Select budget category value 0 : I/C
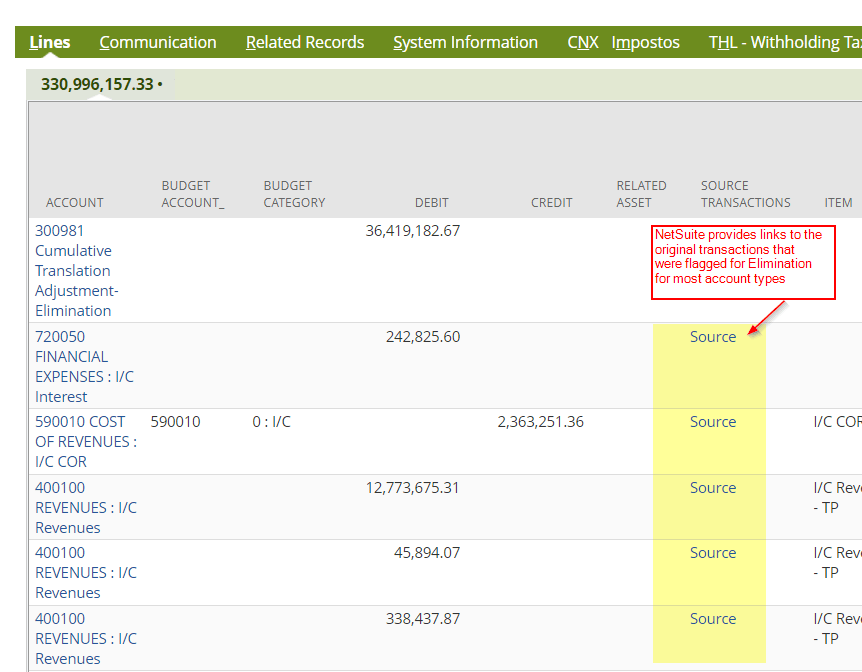 point(272,422)
